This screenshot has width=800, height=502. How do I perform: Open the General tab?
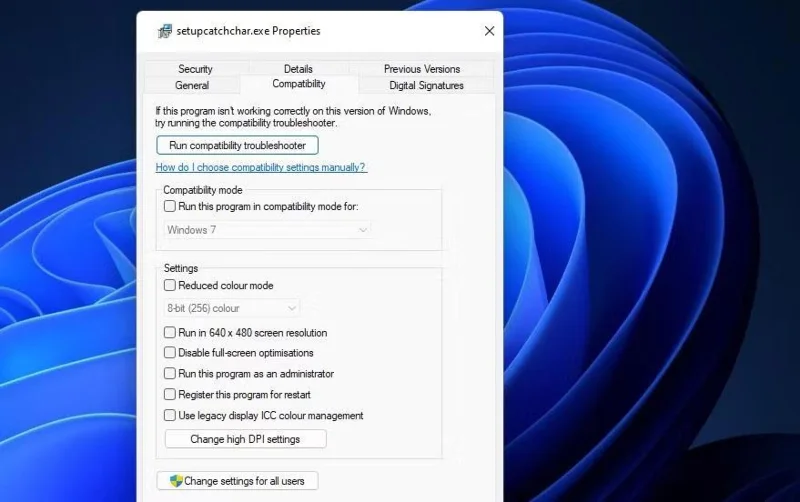pyautogui.click(x=192, y=85)
